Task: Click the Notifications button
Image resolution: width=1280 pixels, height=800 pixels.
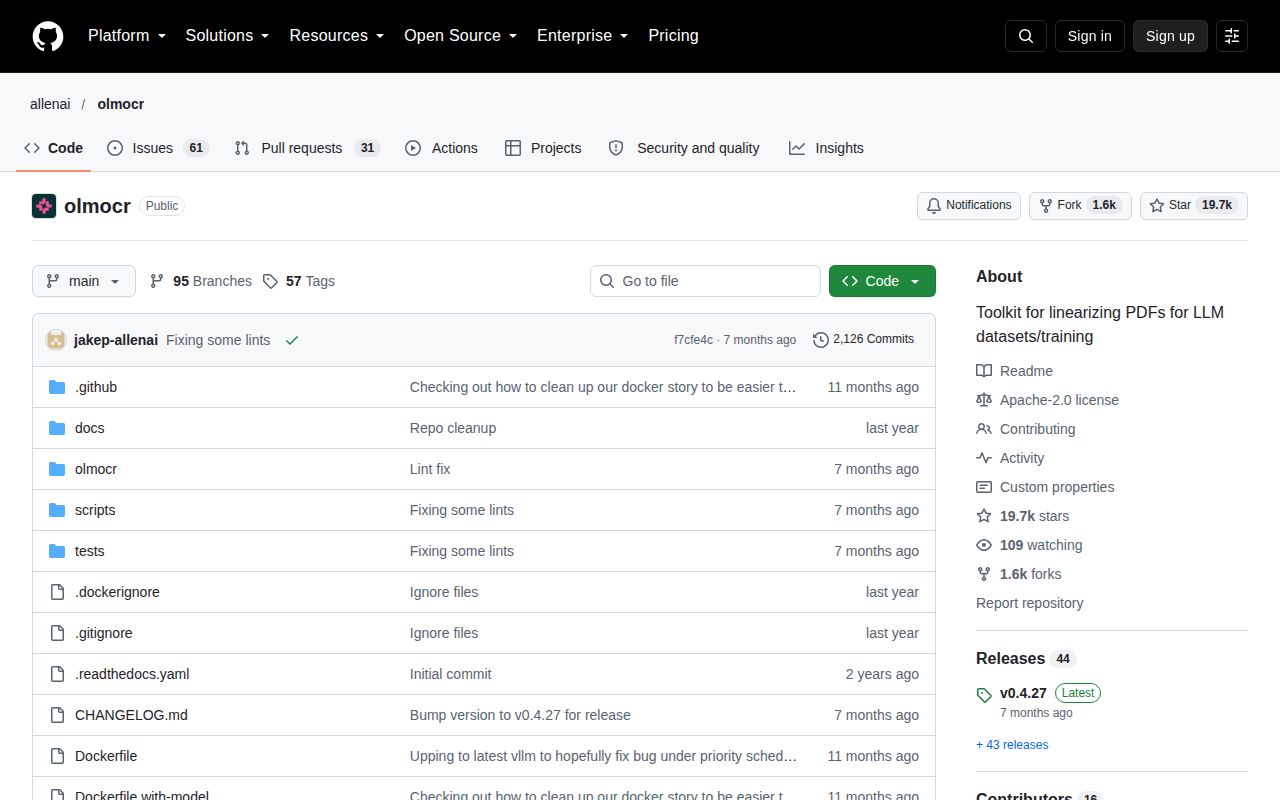Action: pyautogui.click(x=969, y=206)
